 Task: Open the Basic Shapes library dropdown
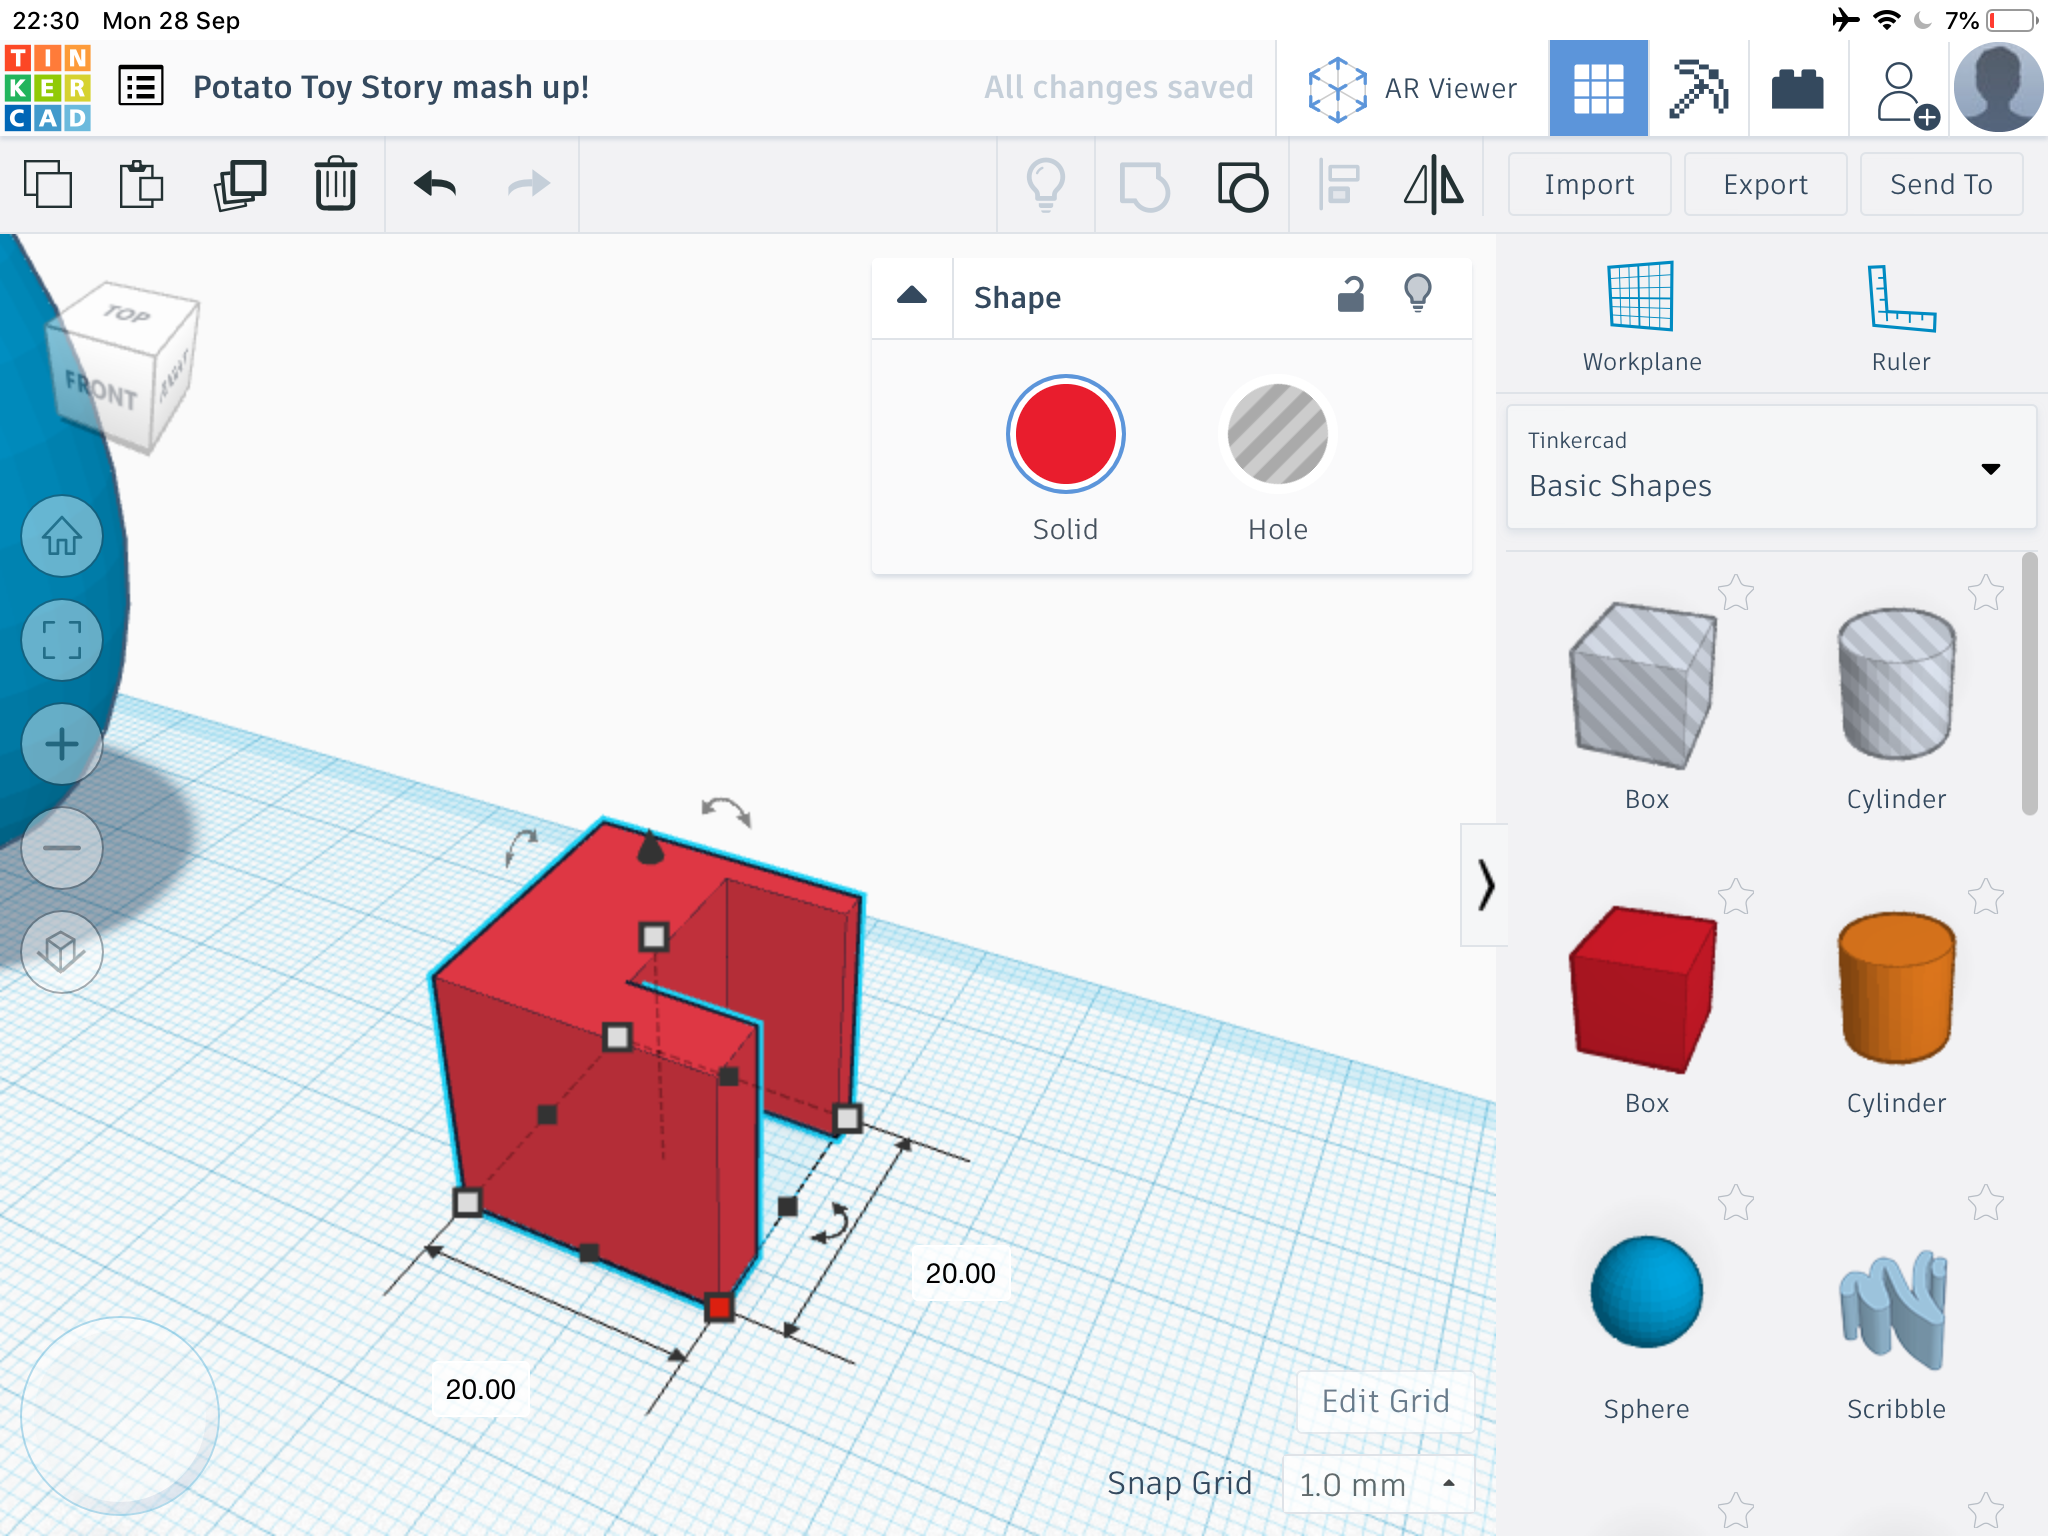(x=1771, y=467)
